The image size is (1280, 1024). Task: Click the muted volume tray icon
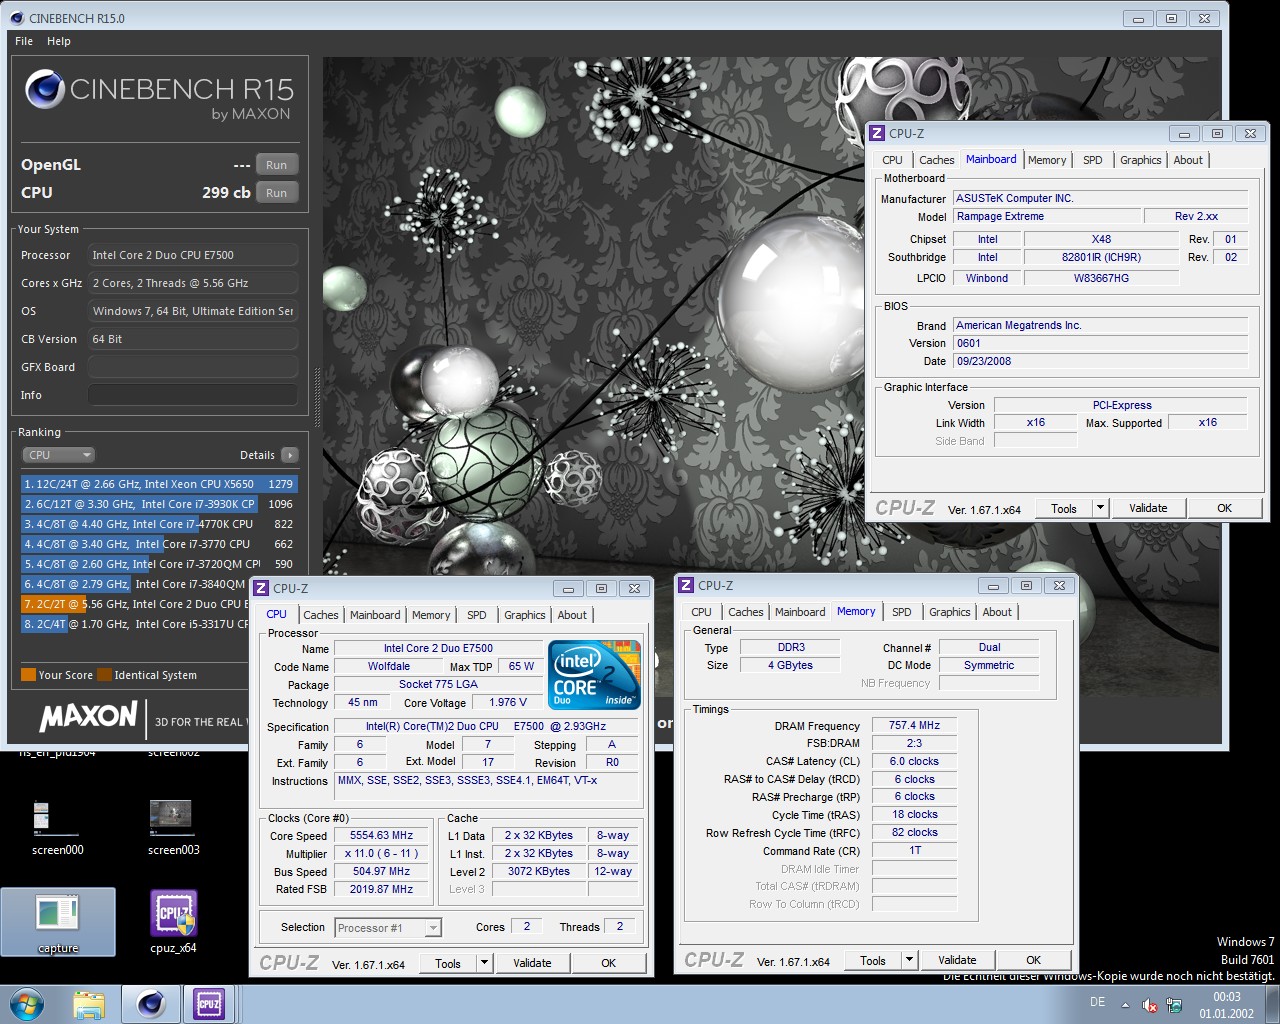1150,1005
